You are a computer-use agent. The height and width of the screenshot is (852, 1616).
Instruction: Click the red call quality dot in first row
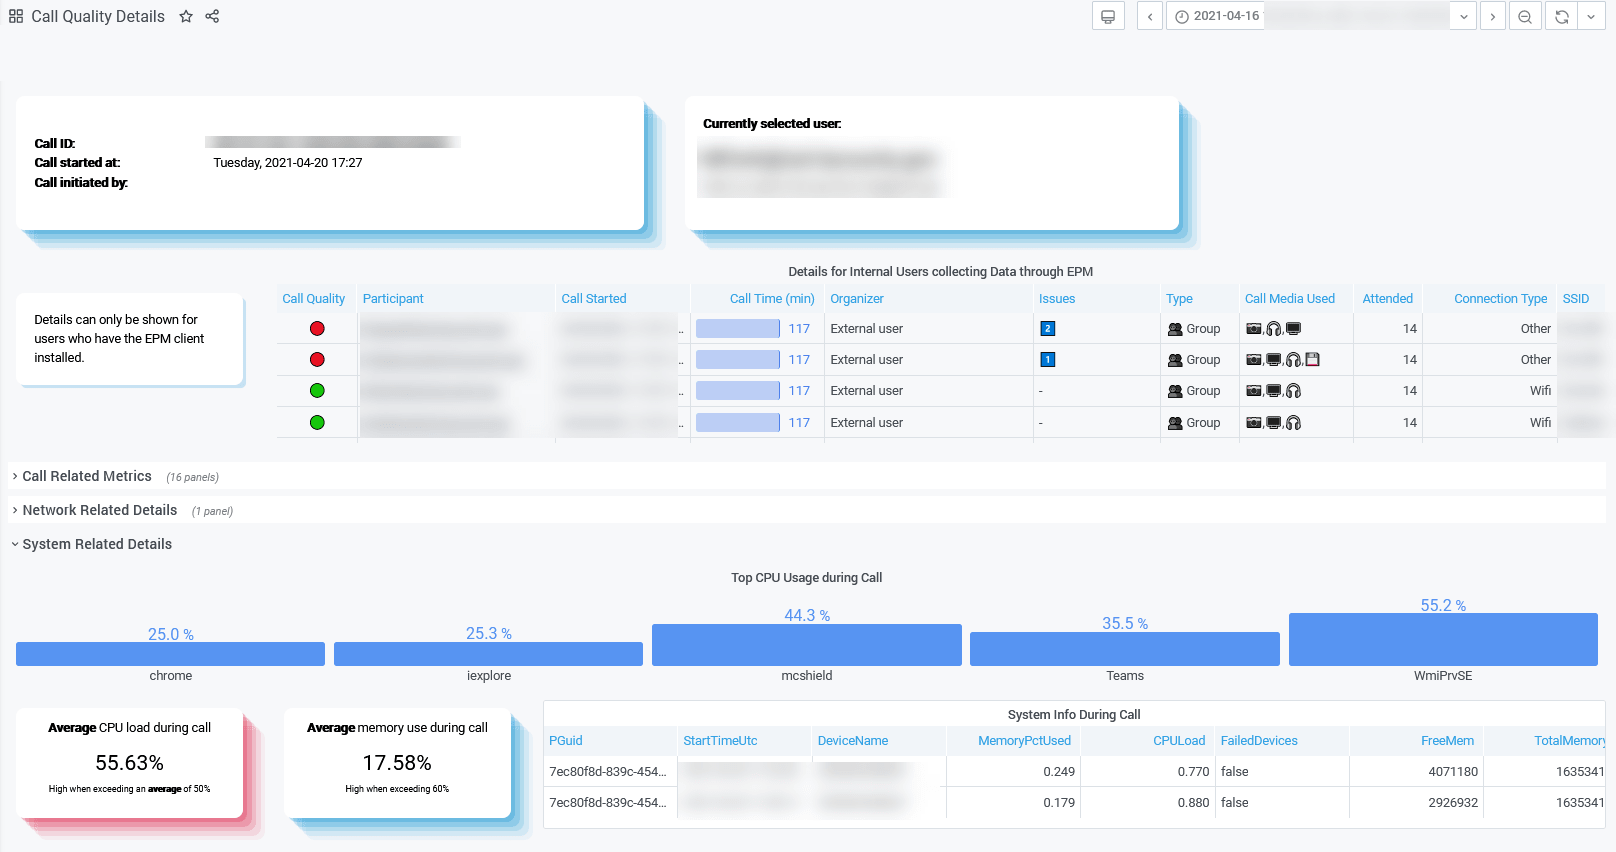pos(317,329)
